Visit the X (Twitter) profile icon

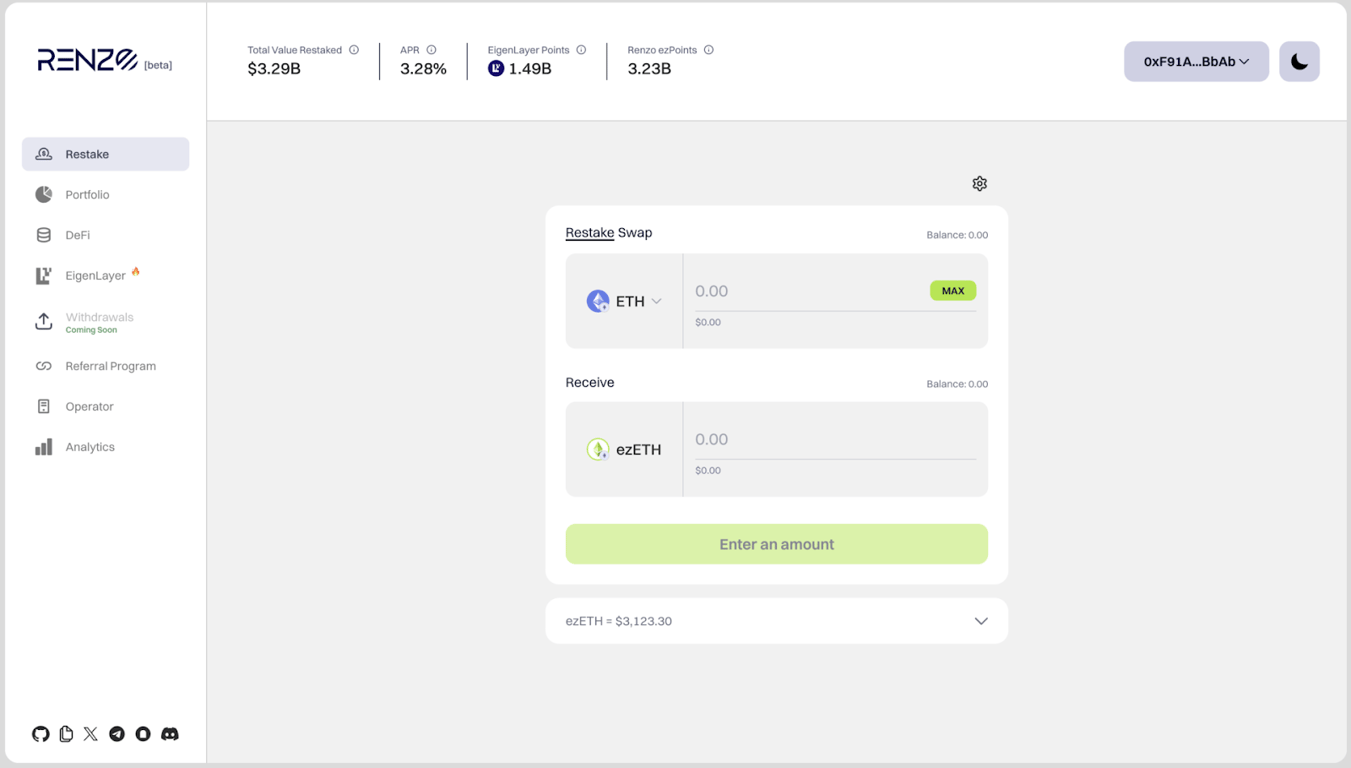[91, 734]
